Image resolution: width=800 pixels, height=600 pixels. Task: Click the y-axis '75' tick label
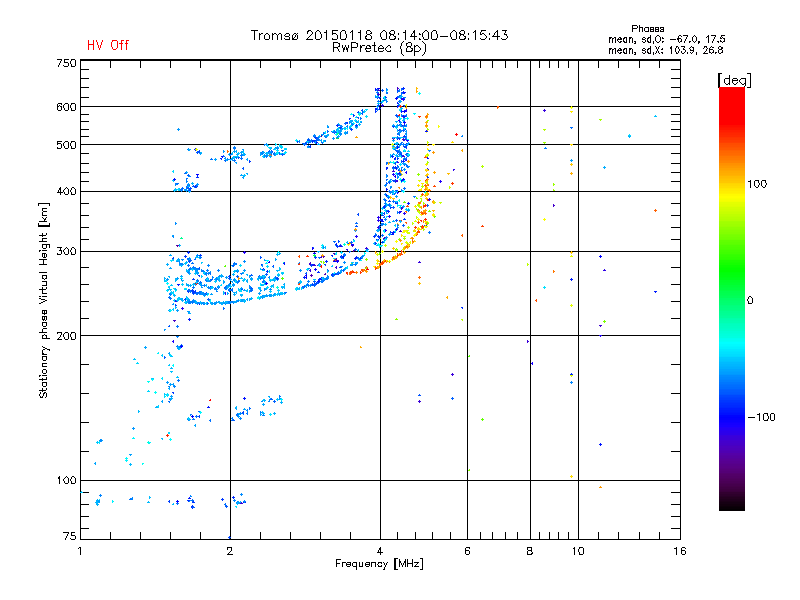70,536
